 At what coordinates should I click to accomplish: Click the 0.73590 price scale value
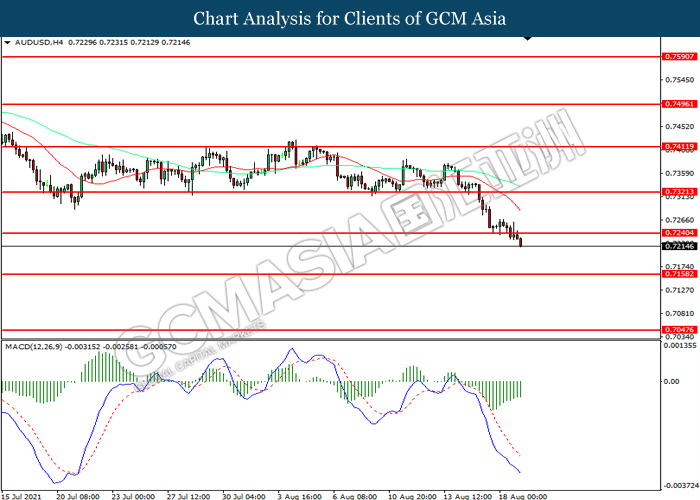point(679,173)
